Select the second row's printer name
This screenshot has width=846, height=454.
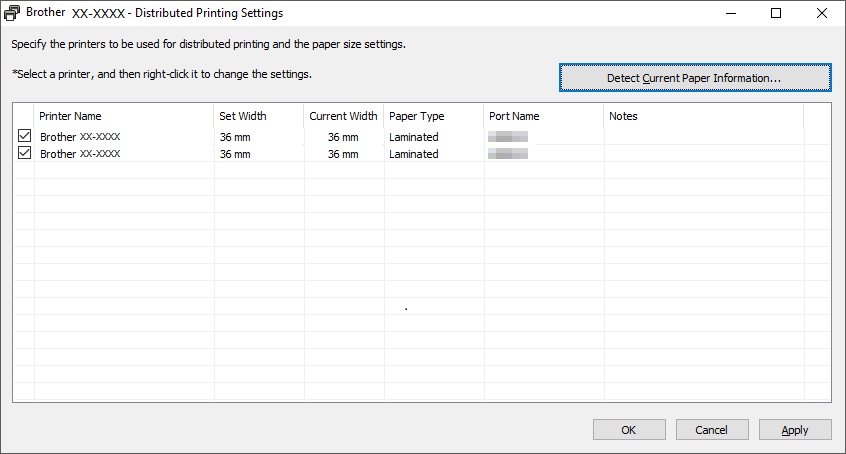80,155
